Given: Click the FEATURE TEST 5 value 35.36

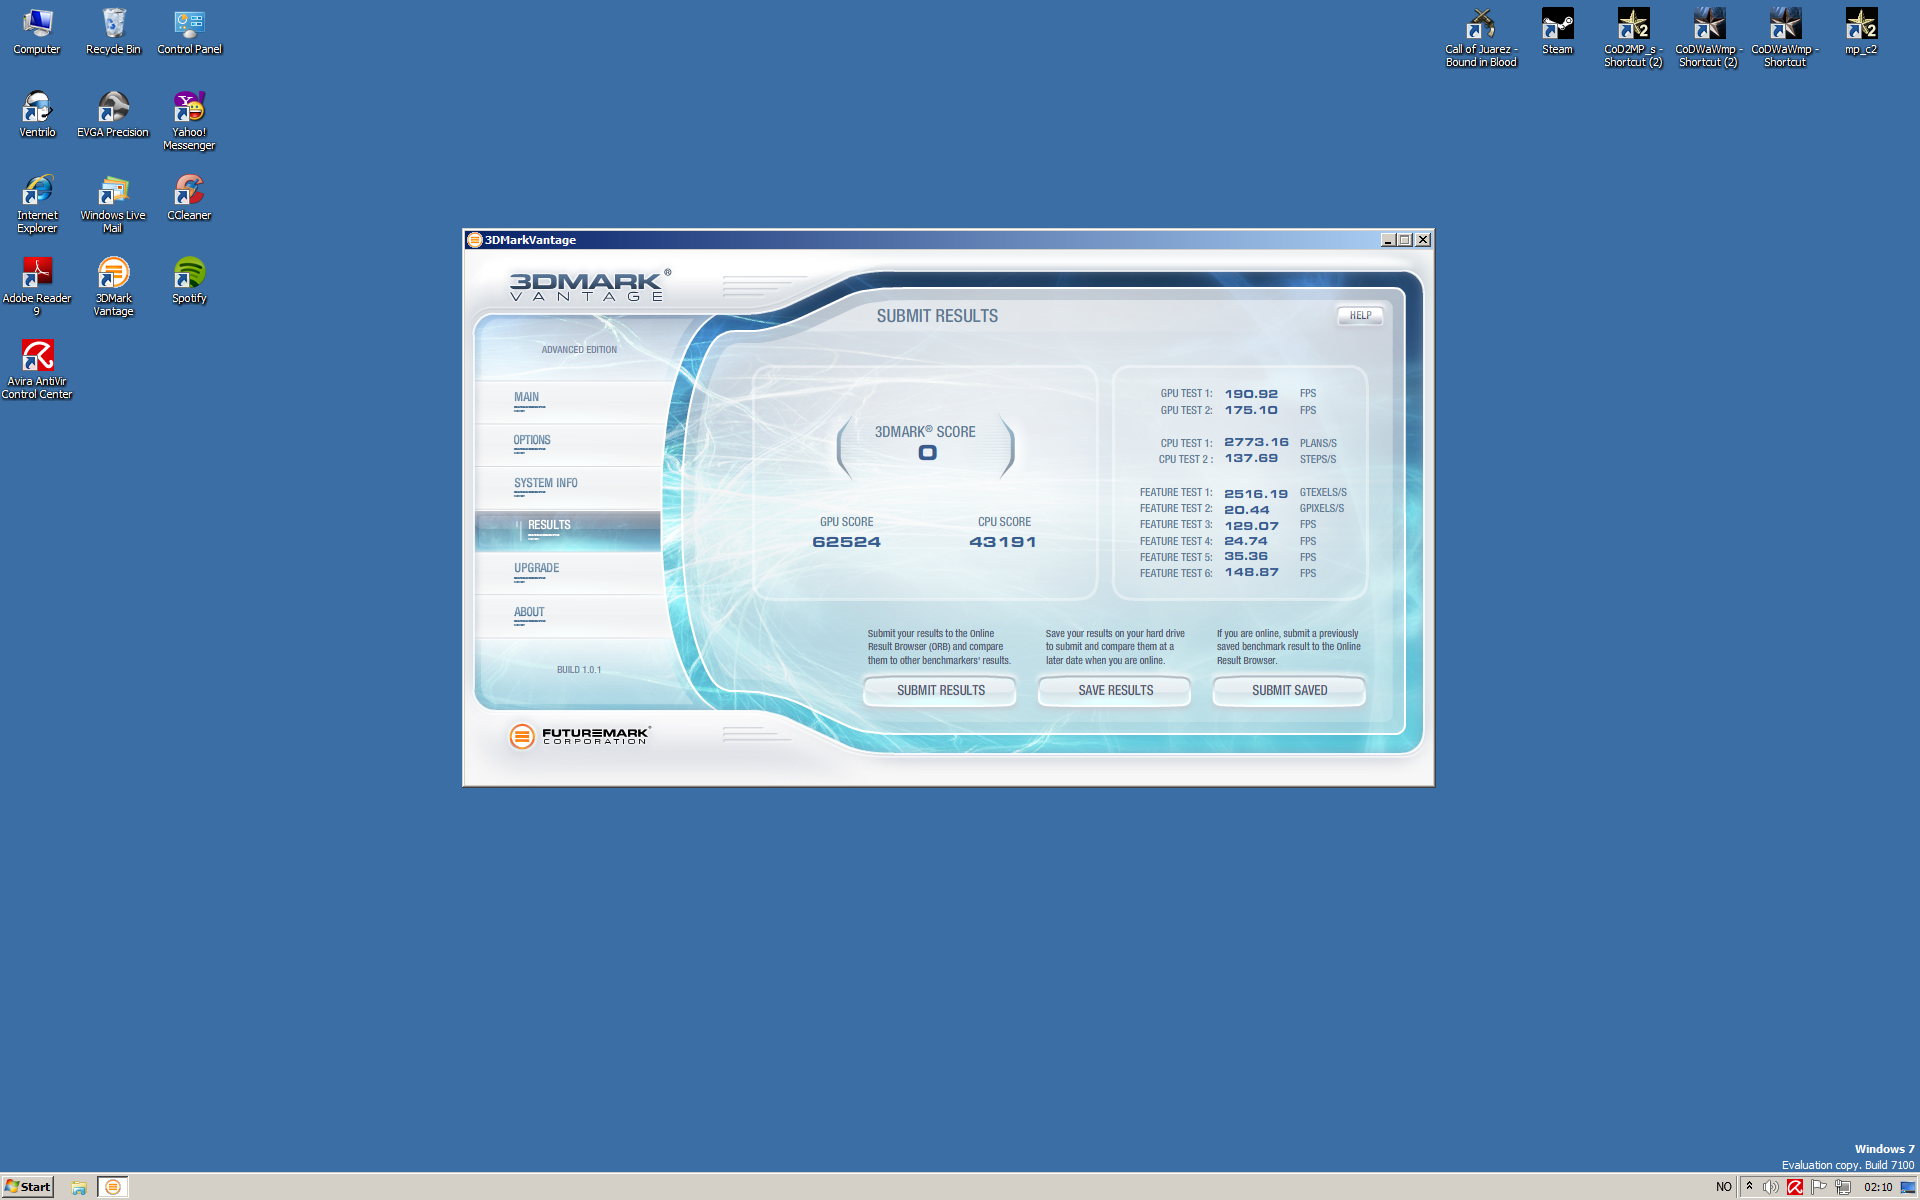Looking at the screenshot, I should (1246, 556).
